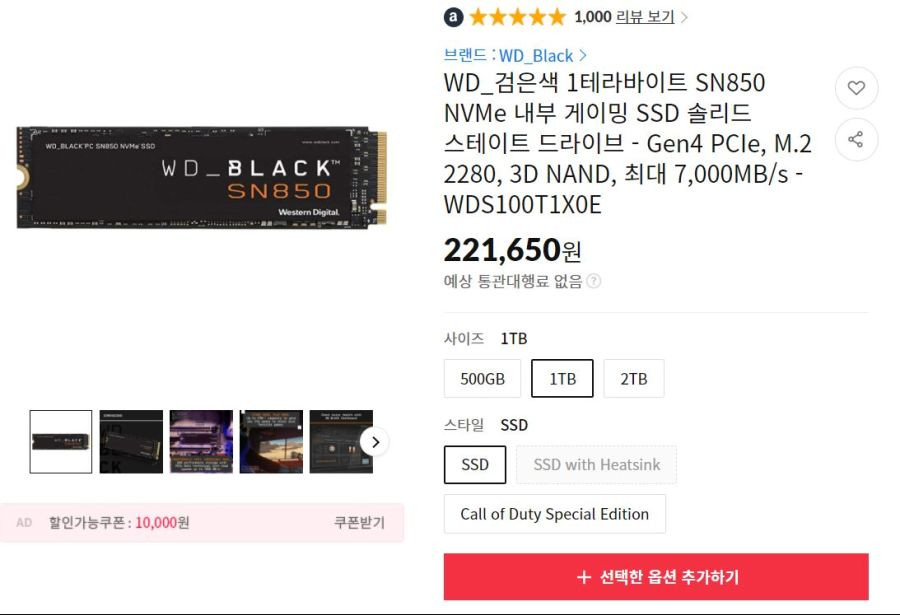Open the main SN850 product image
The image size is (900, 615).
point(201,177)
